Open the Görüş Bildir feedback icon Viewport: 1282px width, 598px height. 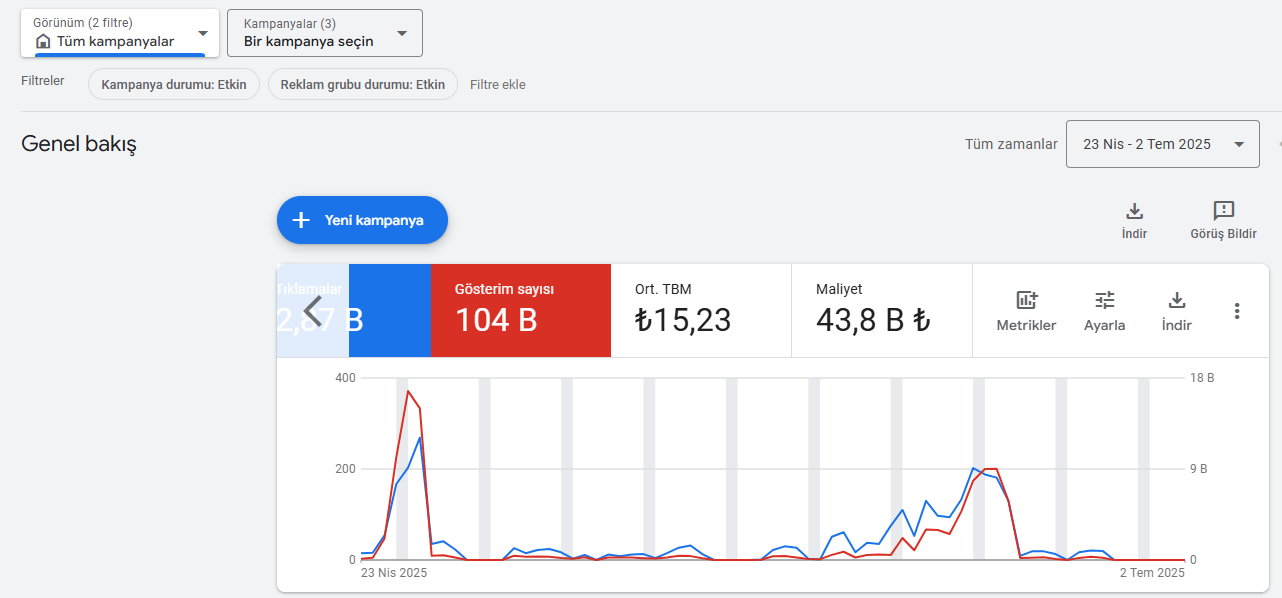coord(1223,211)
